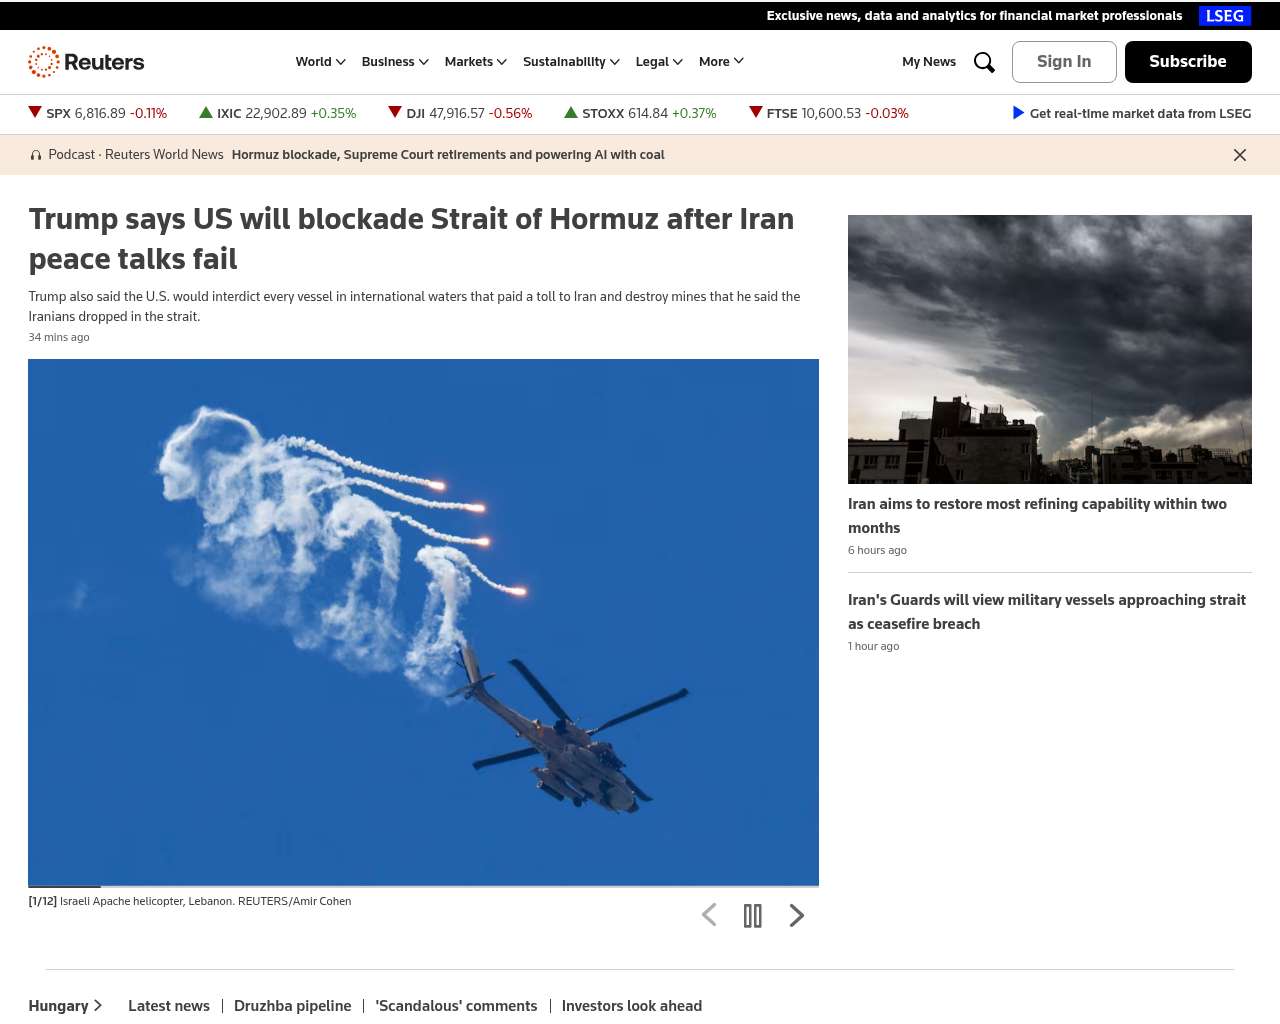
Task: Click the Reuters logo
Action: tap(86, 62)
